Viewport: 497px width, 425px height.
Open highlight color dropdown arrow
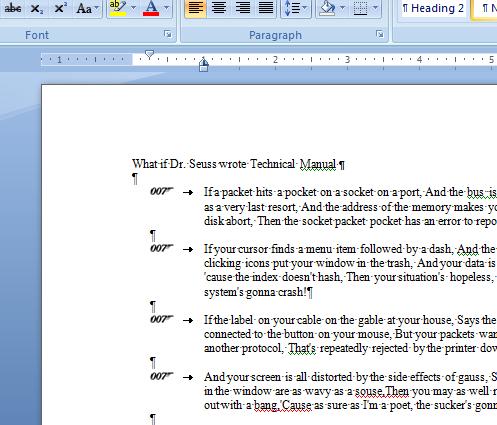click(x=133, y=8)
